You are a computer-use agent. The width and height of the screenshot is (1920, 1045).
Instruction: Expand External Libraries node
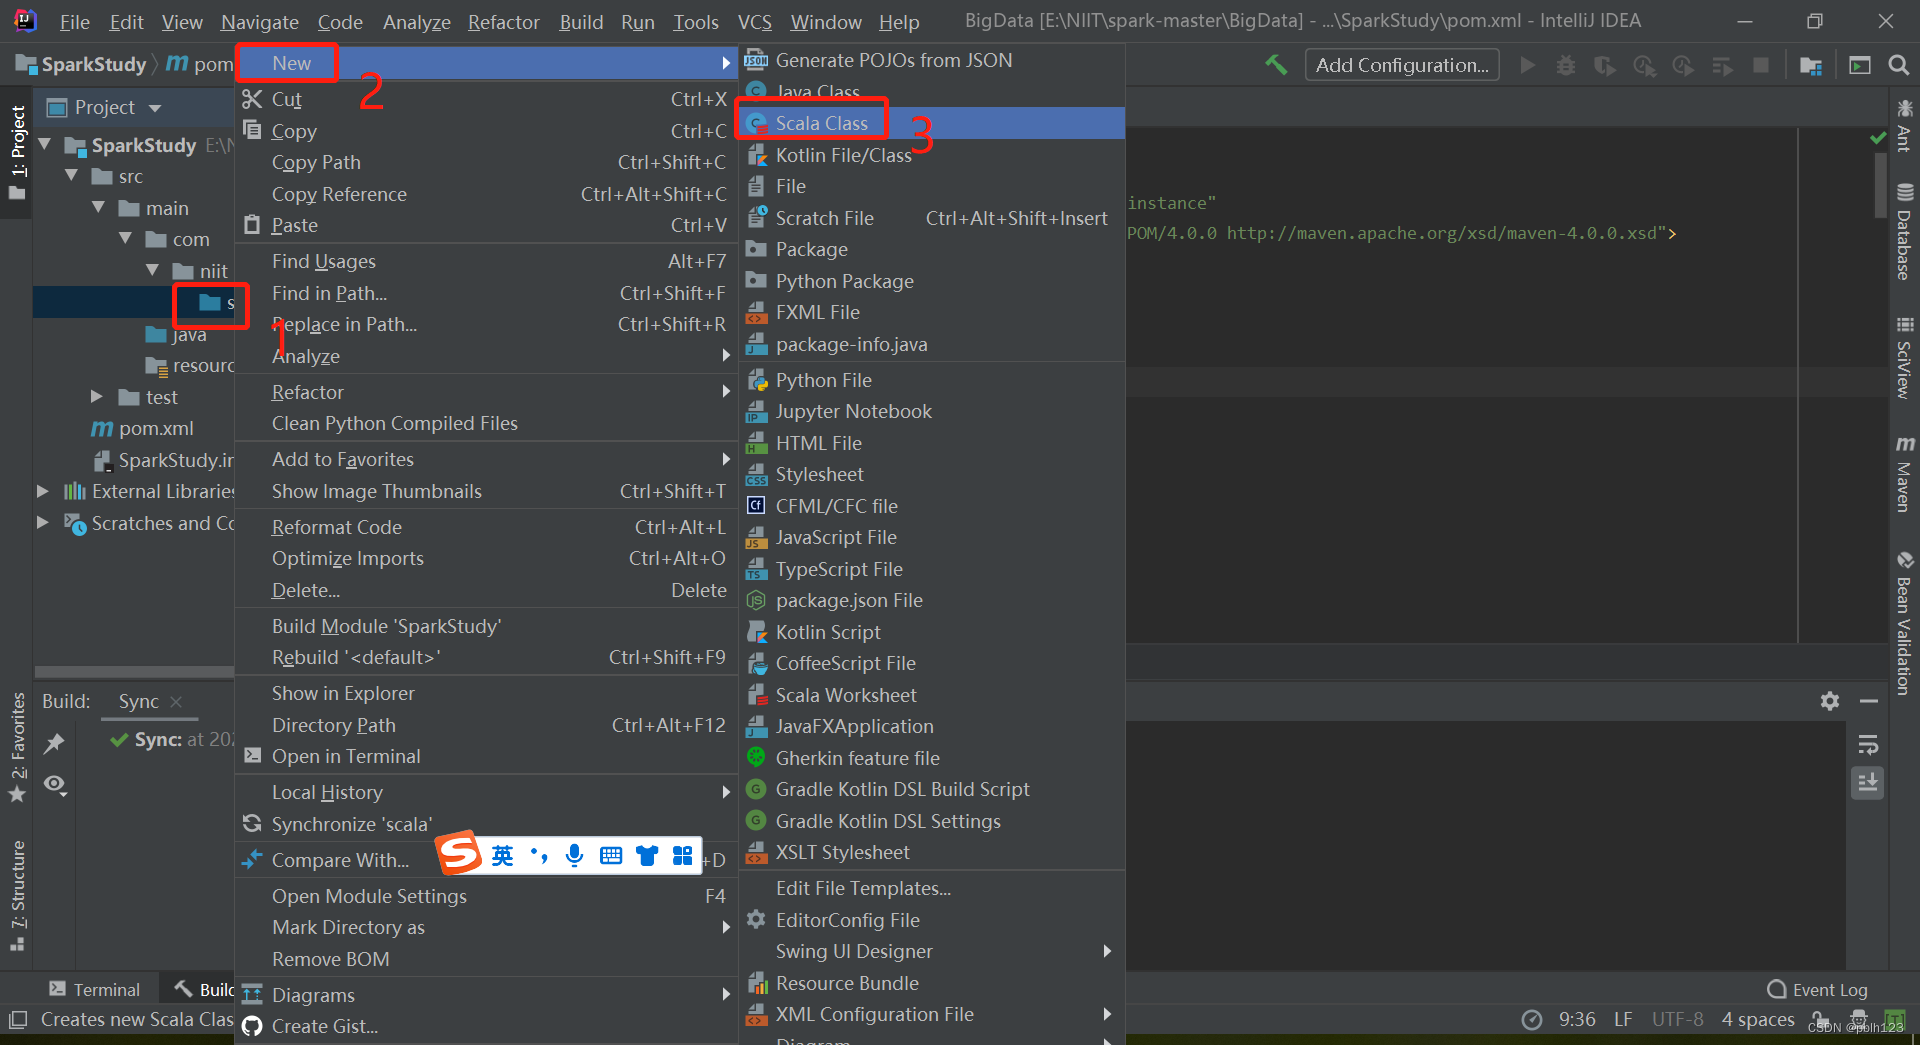[43, 491]
